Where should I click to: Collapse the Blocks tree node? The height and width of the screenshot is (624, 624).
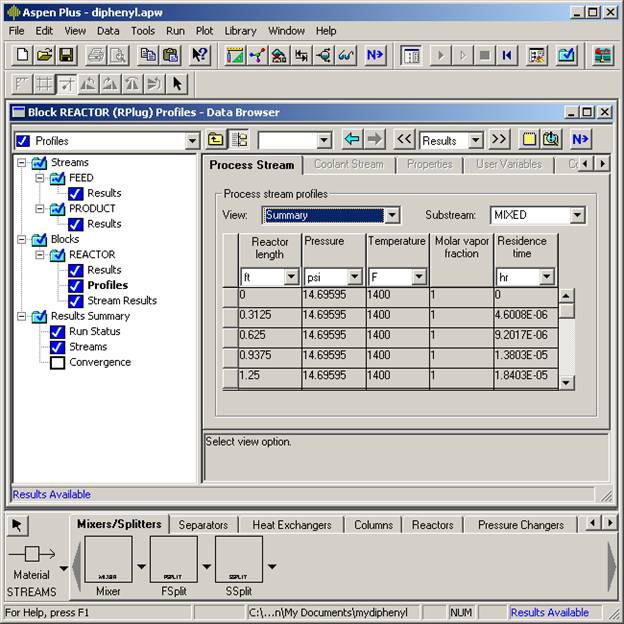point(22,240)
